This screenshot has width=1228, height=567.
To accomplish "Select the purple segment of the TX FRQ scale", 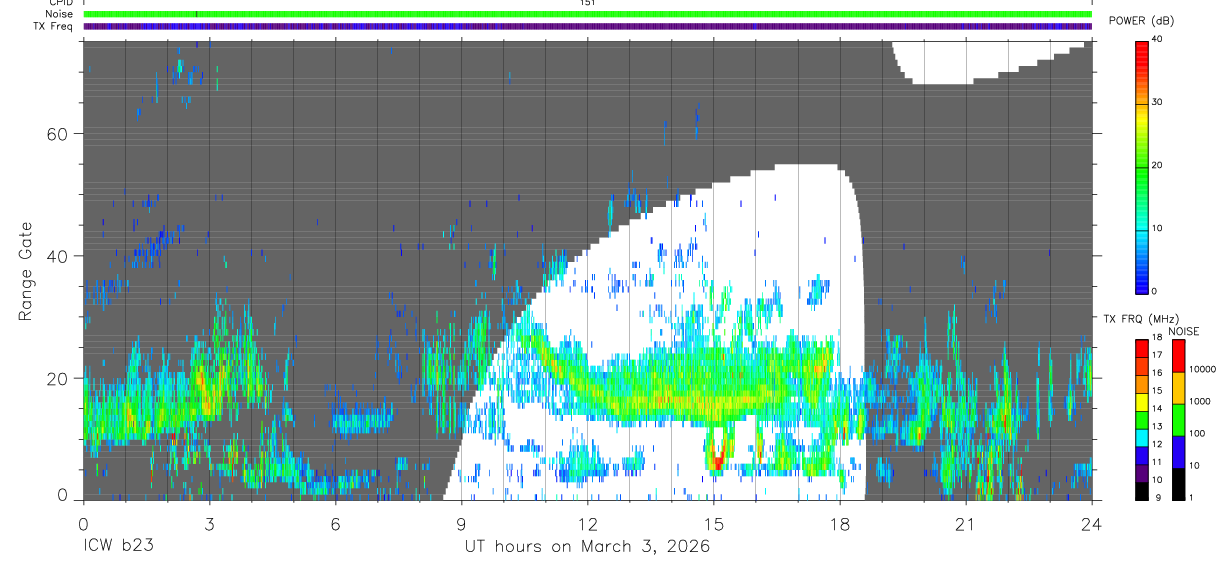I will 1141,473.
